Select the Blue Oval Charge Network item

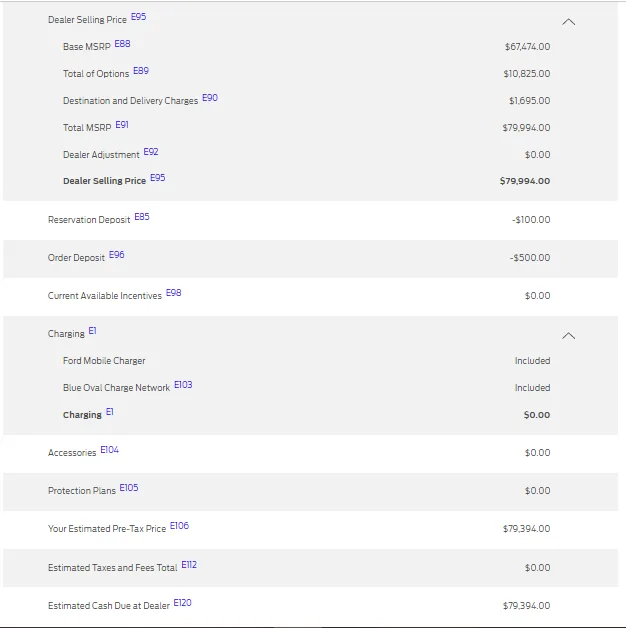coord(116,388)
